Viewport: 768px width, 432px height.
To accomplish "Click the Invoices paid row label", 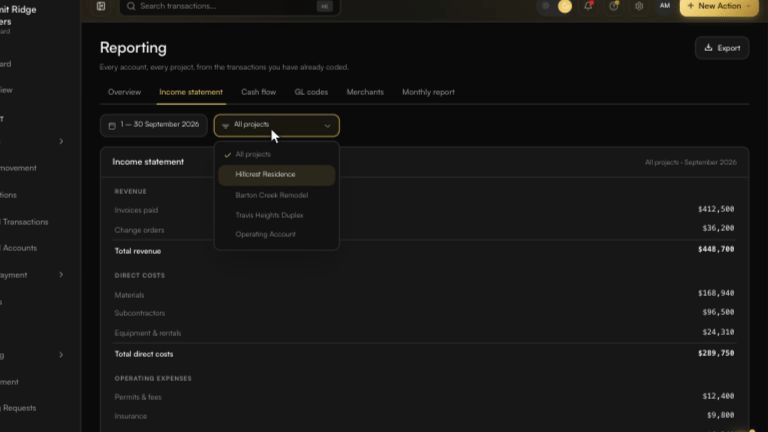I will [136, 210].
